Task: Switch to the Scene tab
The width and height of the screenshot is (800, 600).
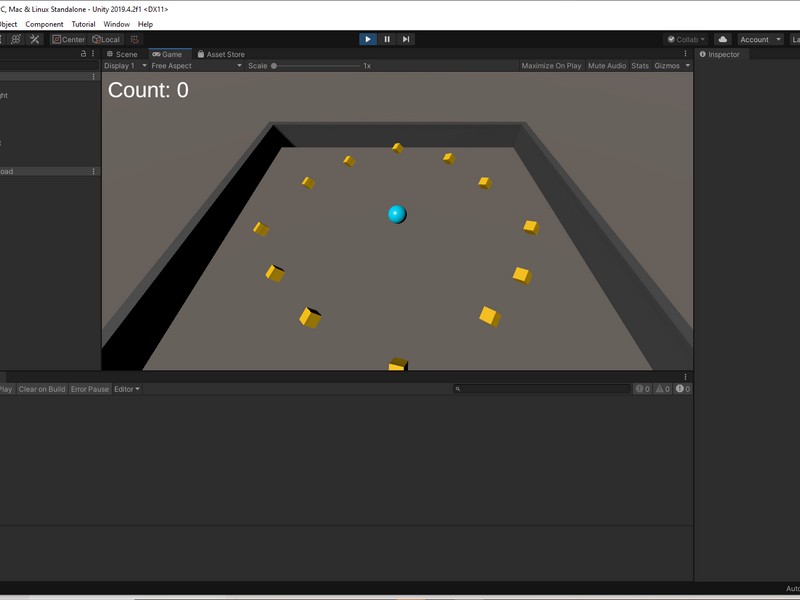Action: click(125, 53)
